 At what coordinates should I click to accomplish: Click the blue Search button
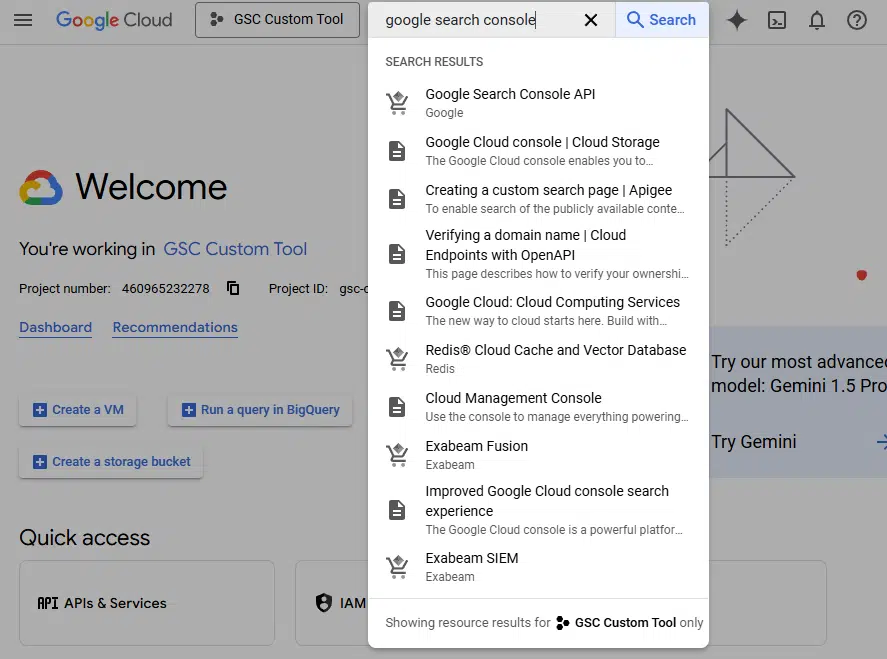(661, 20)
